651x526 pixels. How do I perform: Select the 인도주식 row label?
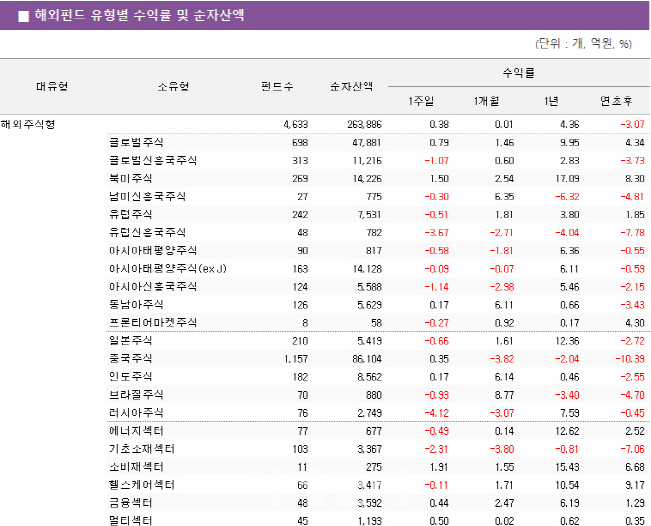(130, 377)
